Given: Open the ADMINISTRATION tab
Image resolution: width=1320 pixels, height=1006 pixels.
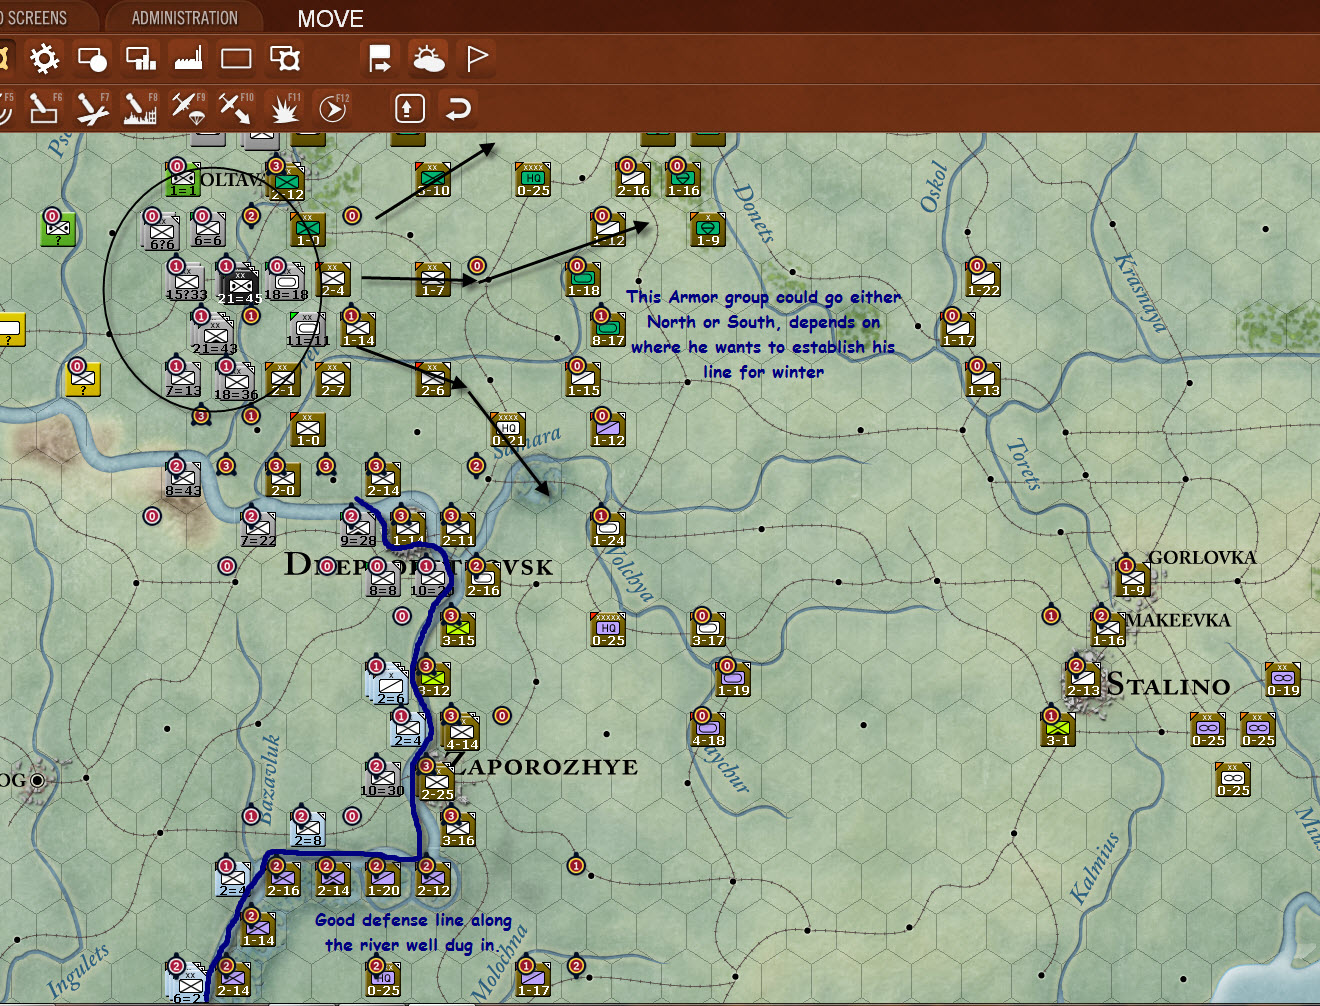Looking at the screenshot, I should [185, 18].
